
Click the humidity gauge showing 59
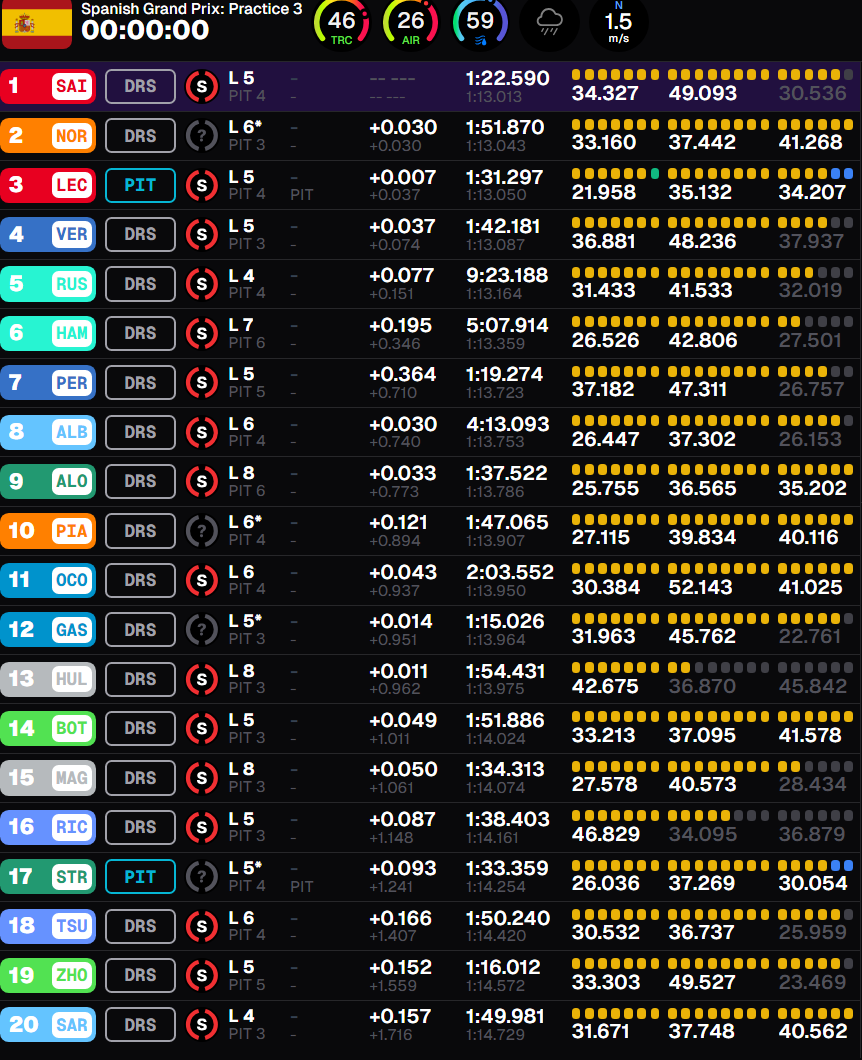click(x=480, y=24)
